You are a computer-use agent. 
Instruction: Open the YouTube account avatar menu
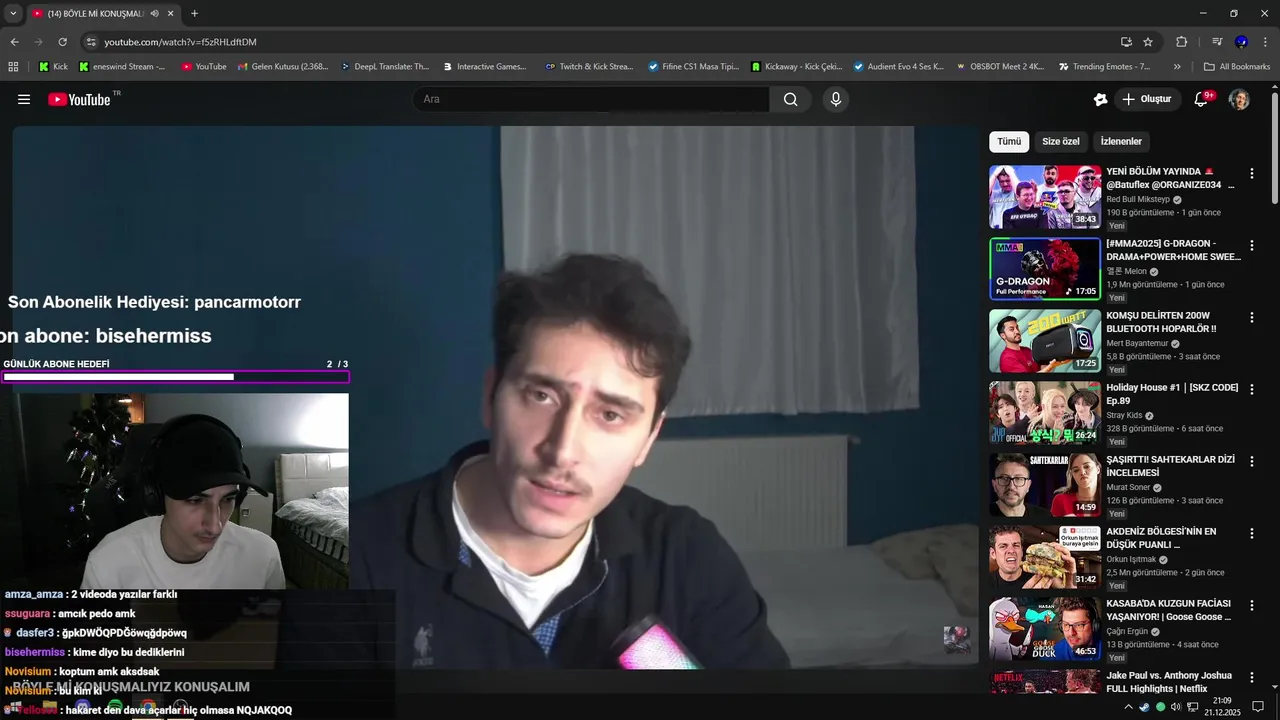(x=1239, y=99)
